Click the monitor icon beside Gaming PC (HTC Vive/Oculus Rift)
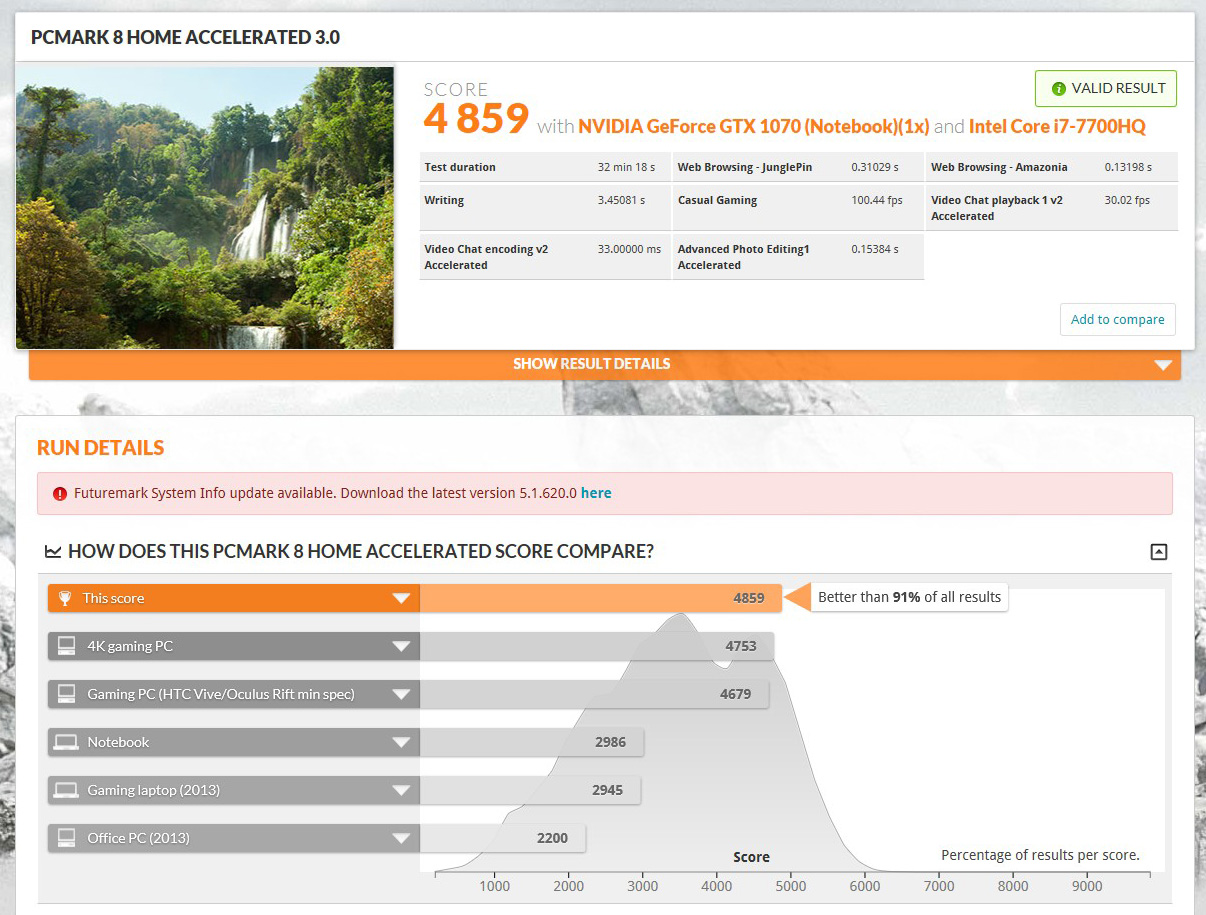 tap(66, 694)
